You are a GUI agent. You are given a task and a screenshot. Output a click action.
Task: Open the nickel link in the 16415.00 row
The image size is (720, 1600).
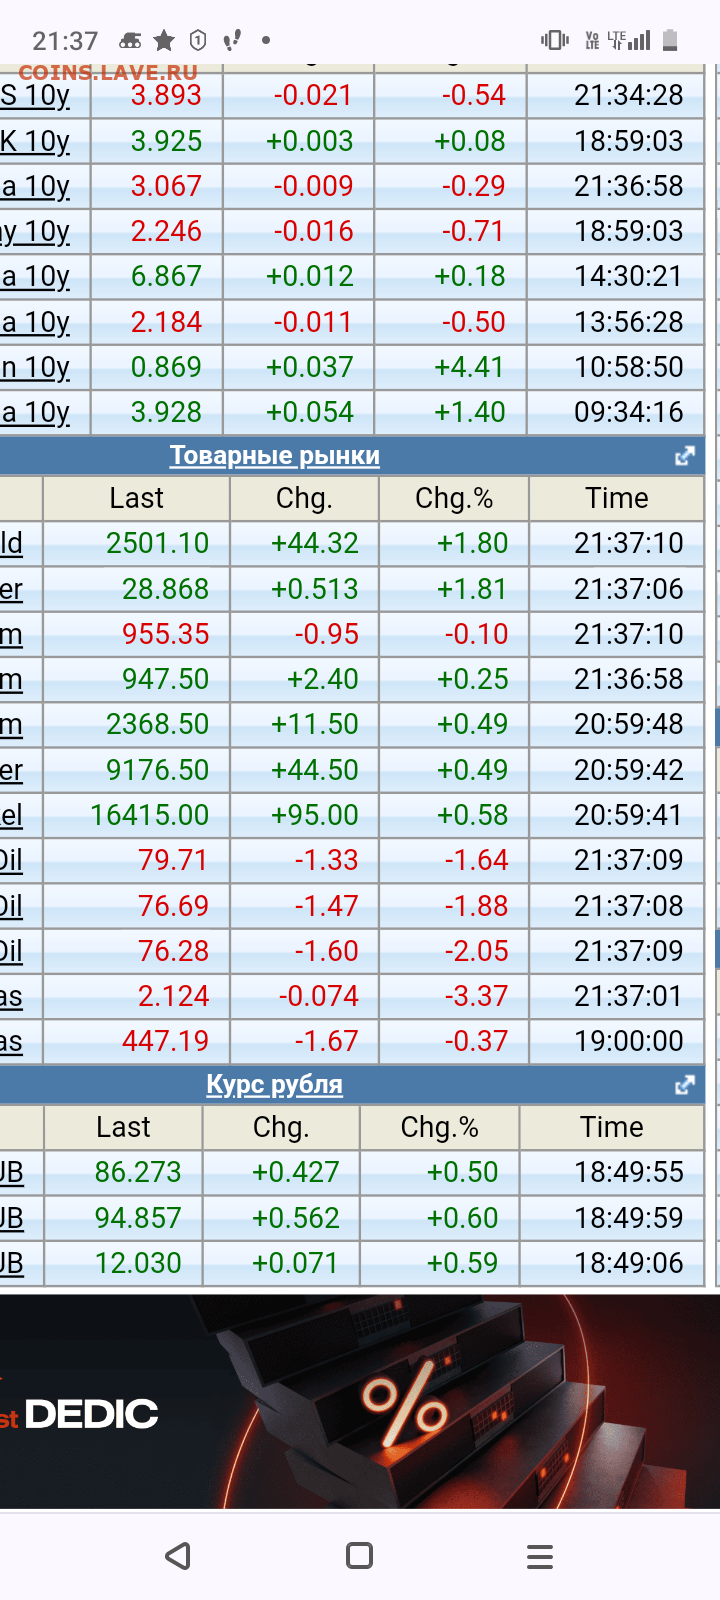(12, 816)
